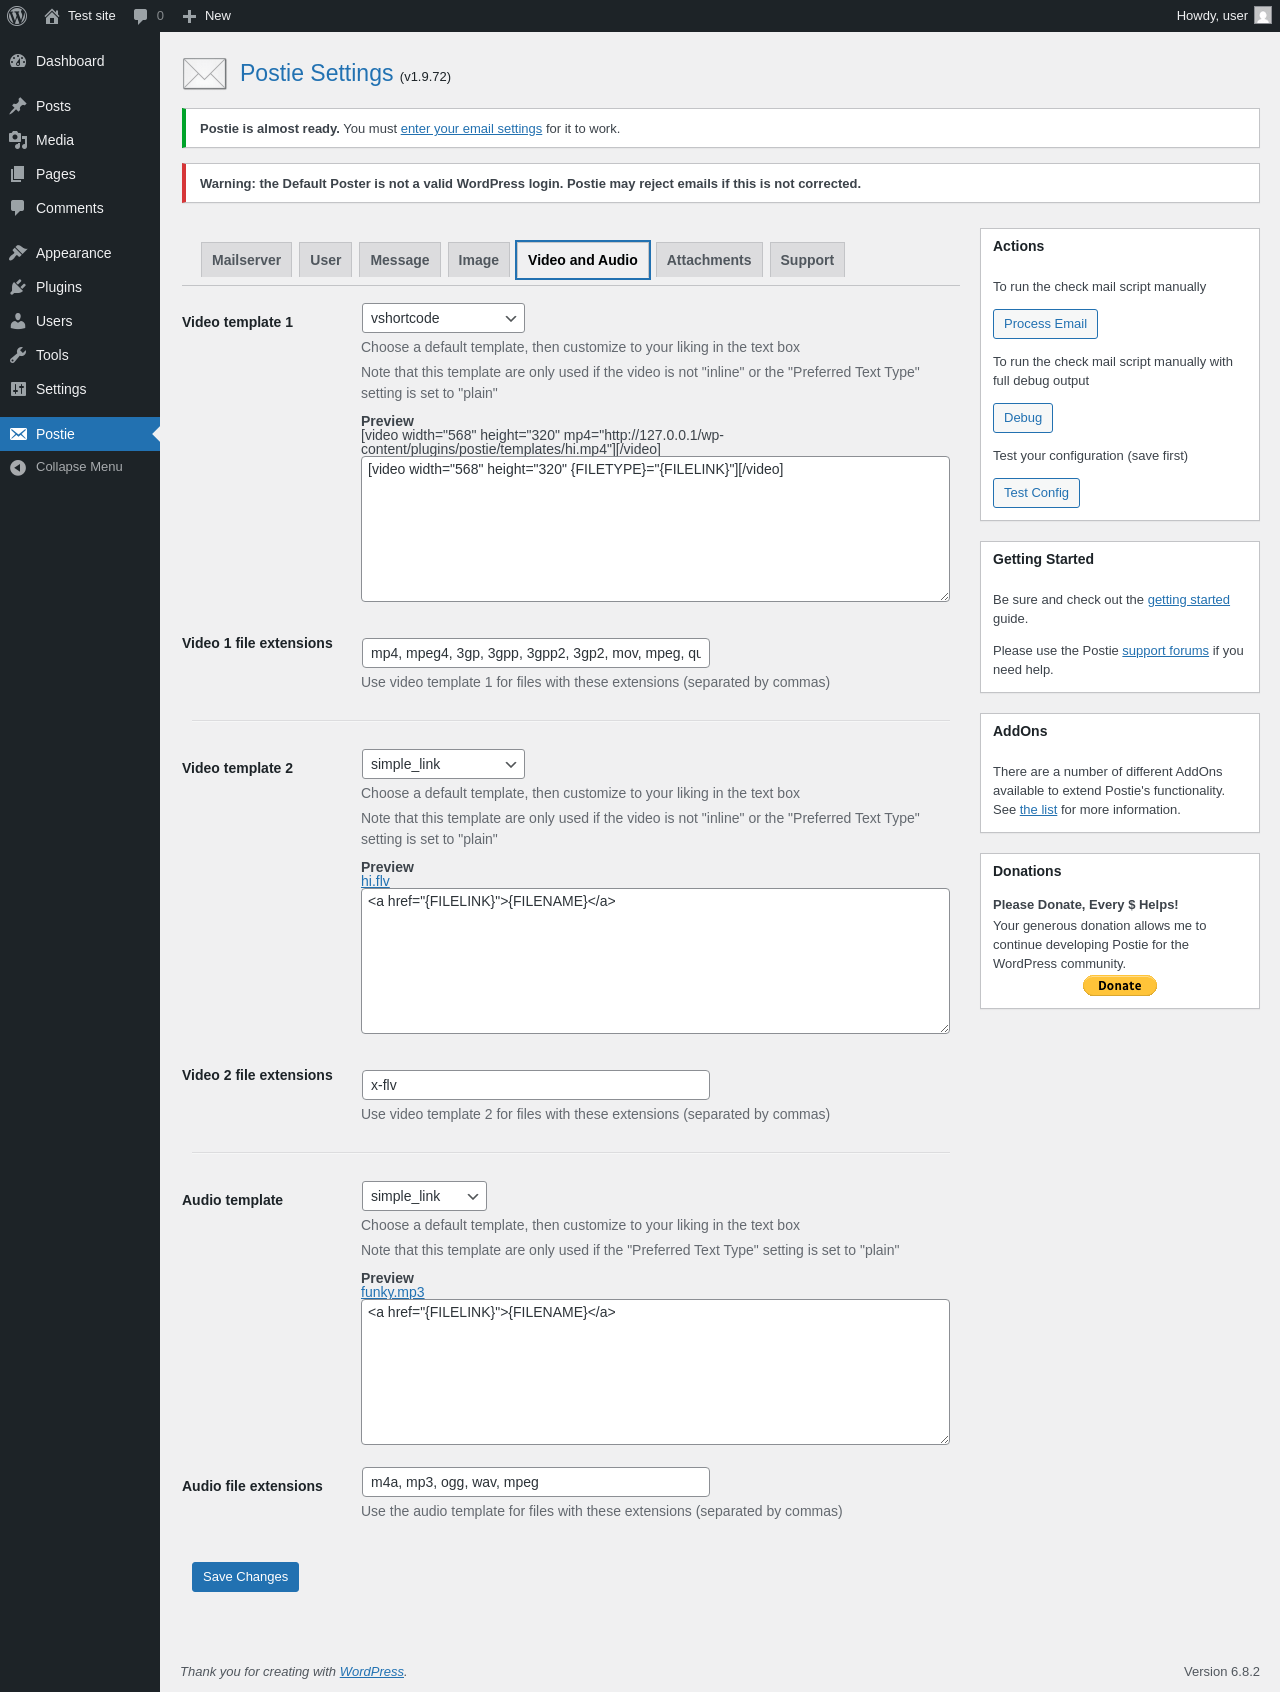Screen dimensions: 1280x1692
Task: Click the Tools wrench icon
Action: coord(18,355)
